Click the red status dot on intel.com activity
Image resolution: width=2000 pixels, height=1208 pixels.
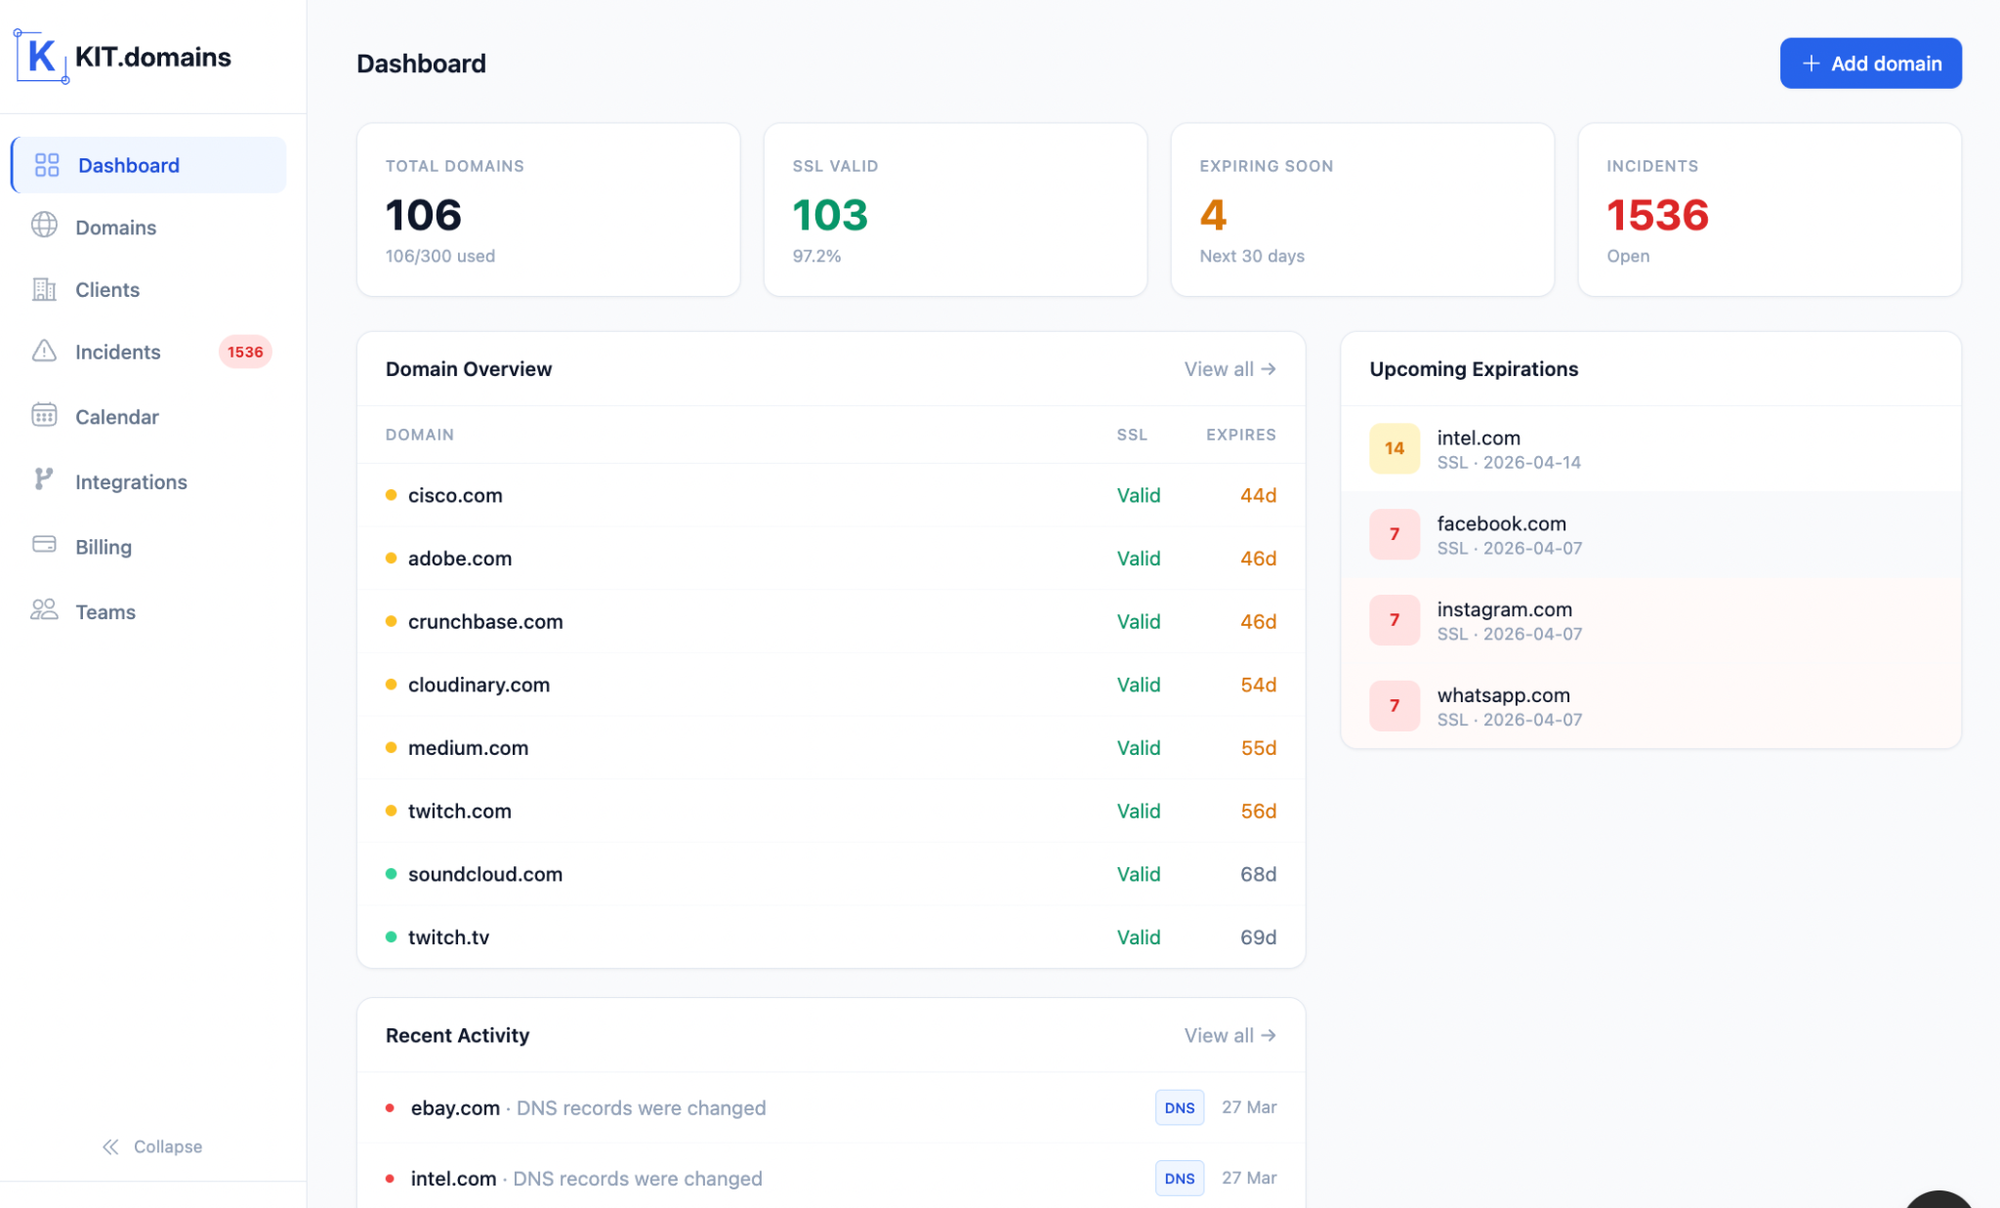[390, 1178]
